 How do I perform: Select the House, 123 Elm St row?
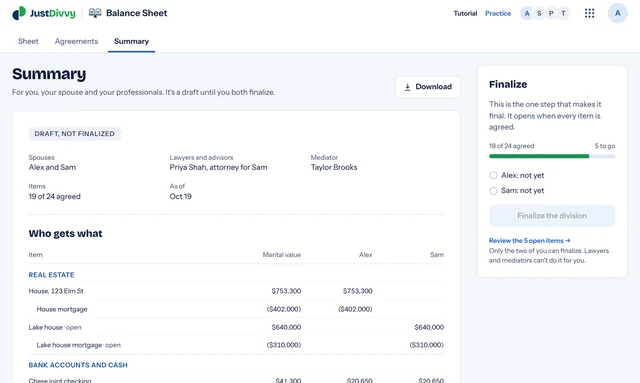point(236,291)
